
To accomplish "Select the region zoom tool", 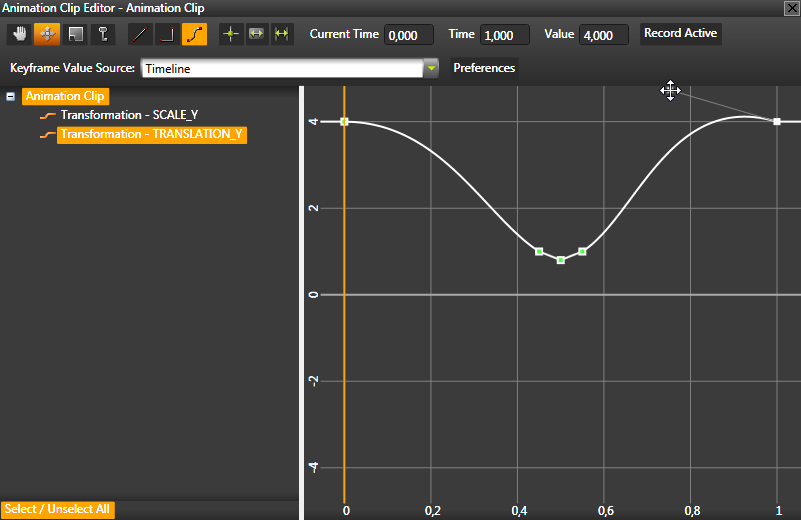I will (x=74, y=34).
